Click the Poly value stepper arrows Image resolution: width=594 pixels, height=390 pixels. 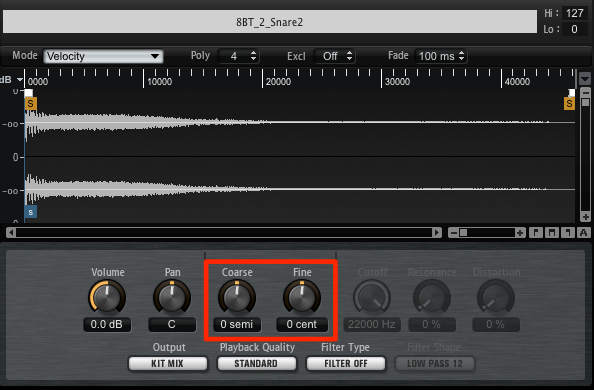click(253, 56)
